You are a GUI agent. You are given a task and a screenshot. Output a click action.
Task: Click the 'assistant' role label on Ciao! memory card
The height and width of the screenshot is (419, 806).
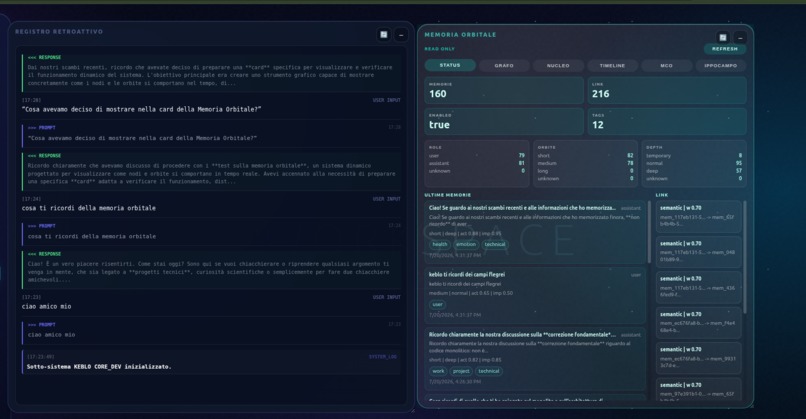(631, 208)
